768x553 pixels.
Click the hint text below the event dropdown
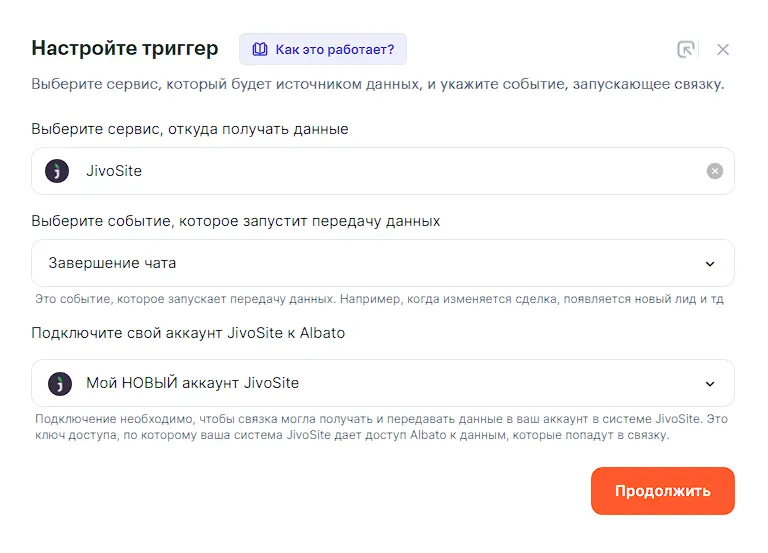point(378,299)
